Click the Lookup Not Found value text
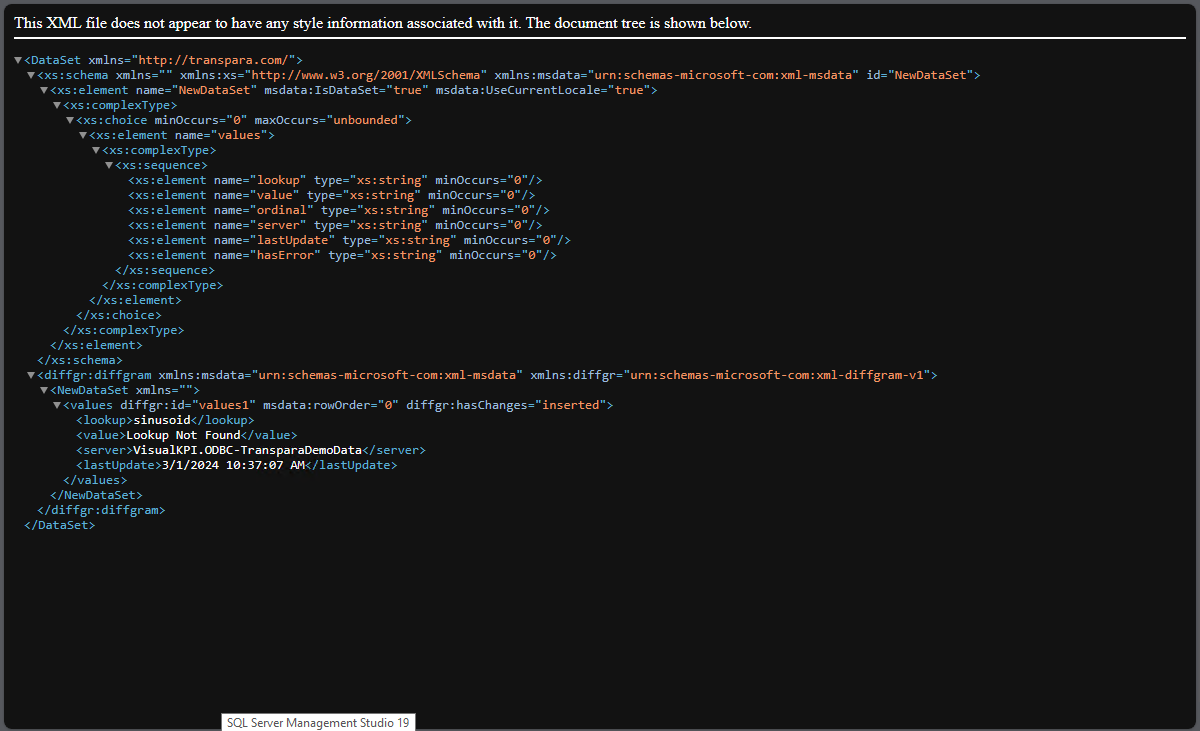The width and height of the screenshot is (1200, 731). [183, 435]
